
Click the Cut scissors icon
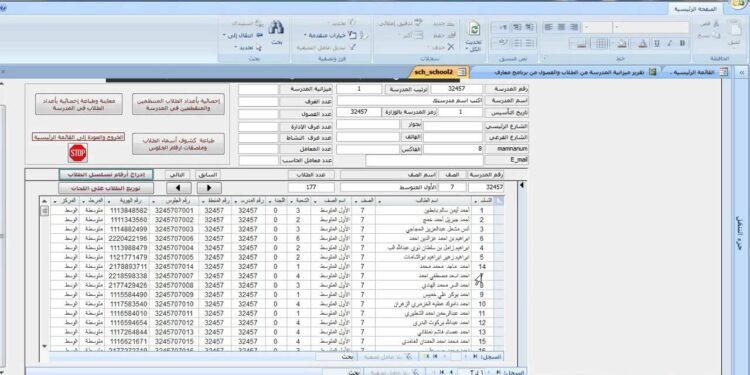pos(716,24)
